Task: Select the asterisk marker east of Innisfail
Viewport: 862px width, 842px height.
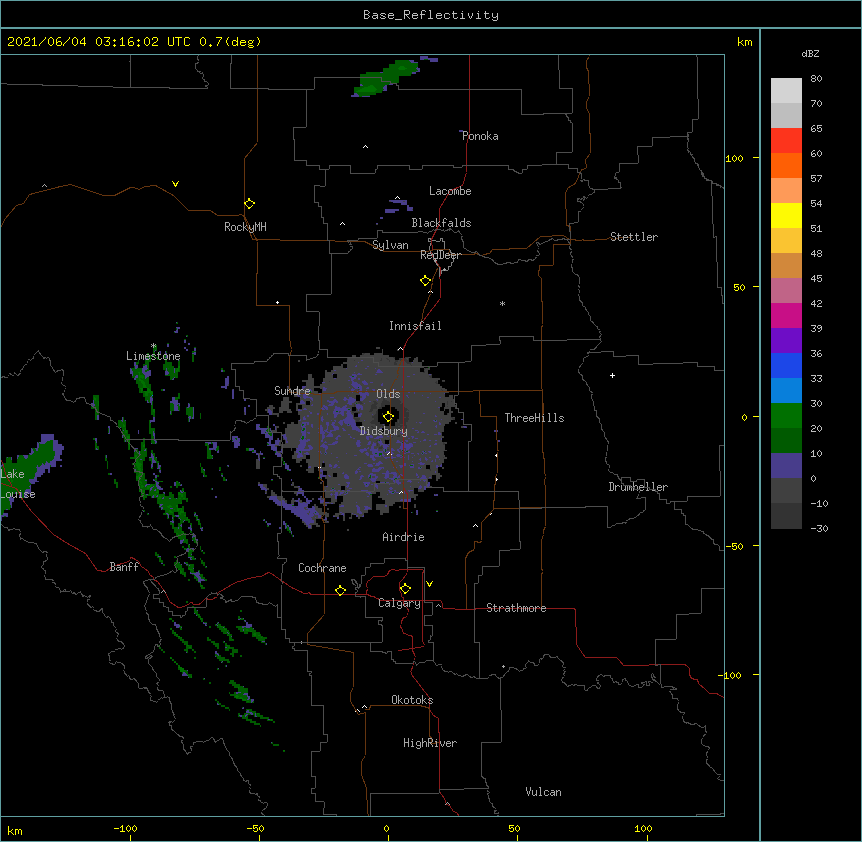Action: tap(502, 303)
